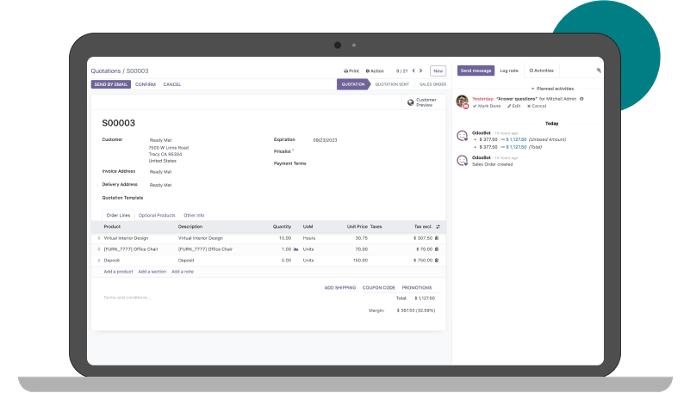The width and height of the screenshot is (690, 393).
Task: Go to next record arrow
Action: [421, 70]
